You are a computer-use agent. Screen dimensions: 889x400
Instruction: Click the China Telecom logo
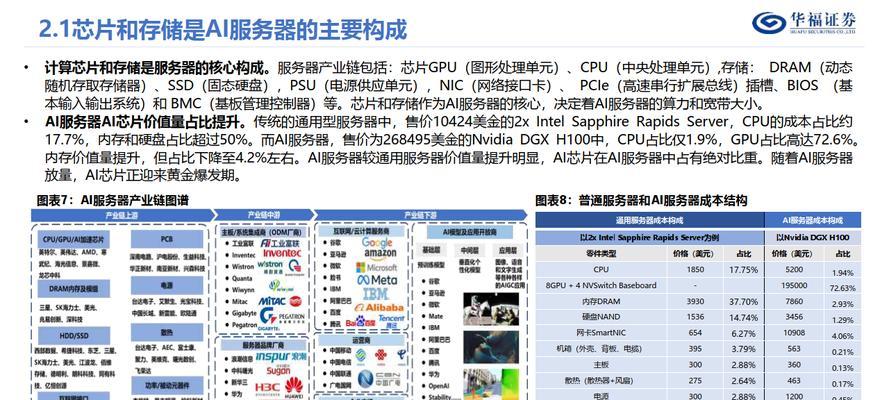tap(401, 356)
